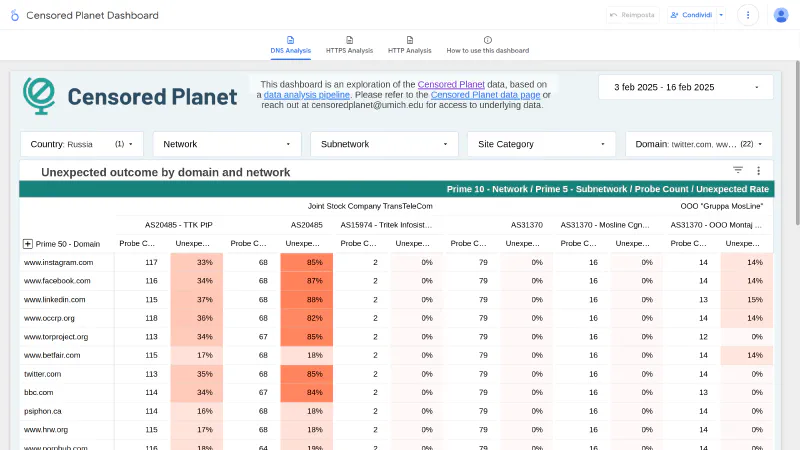
Task: Click the Looker Studio logo icon
Action: point(14,15)
